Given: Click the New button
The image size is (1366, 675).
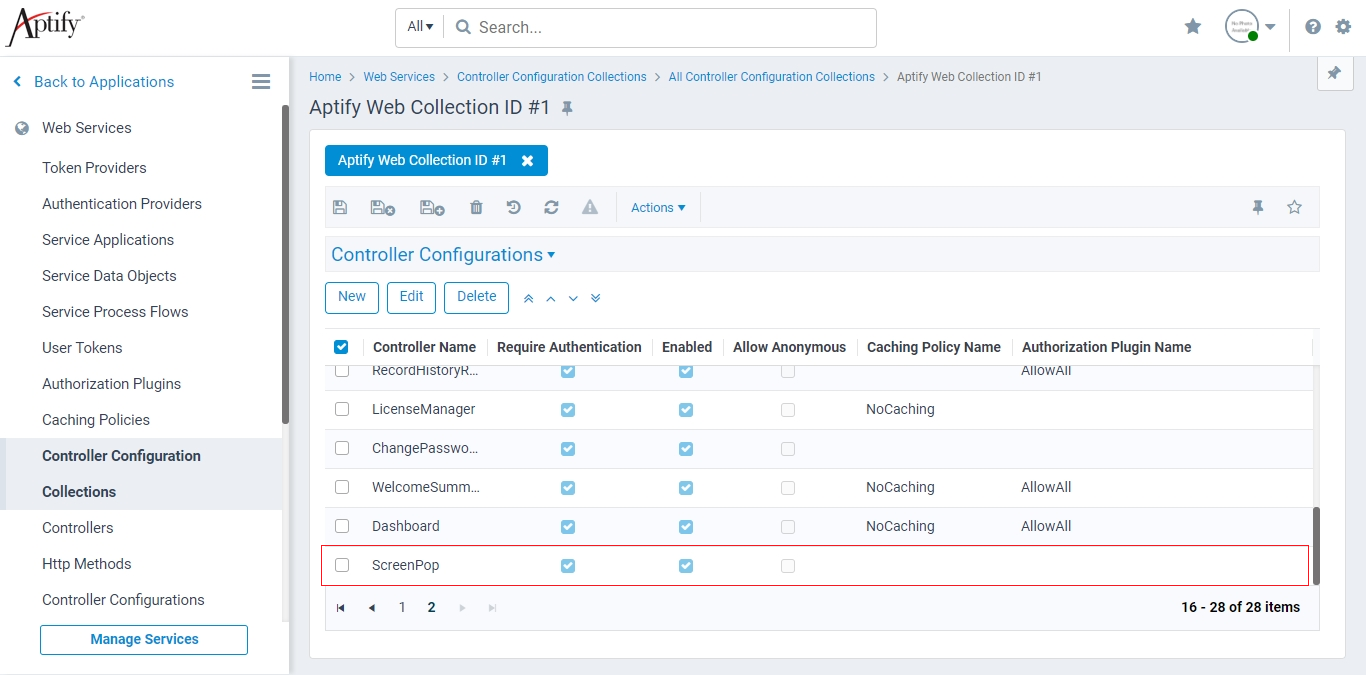Looking at the screenshot, I should click(x=352, y=297).
